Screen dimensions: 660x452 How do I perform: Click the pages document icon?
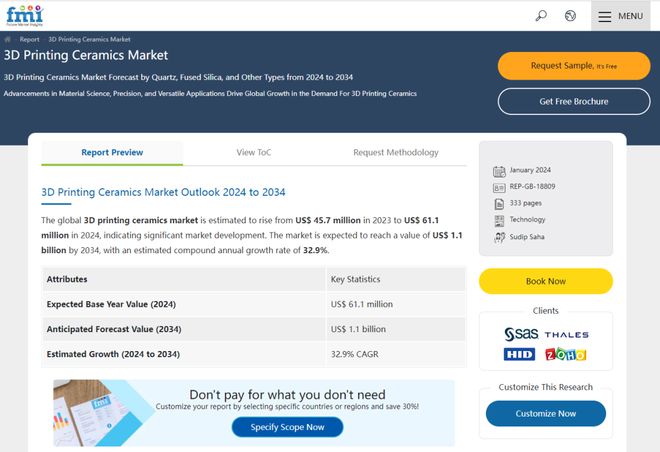[x=499, y=204]
